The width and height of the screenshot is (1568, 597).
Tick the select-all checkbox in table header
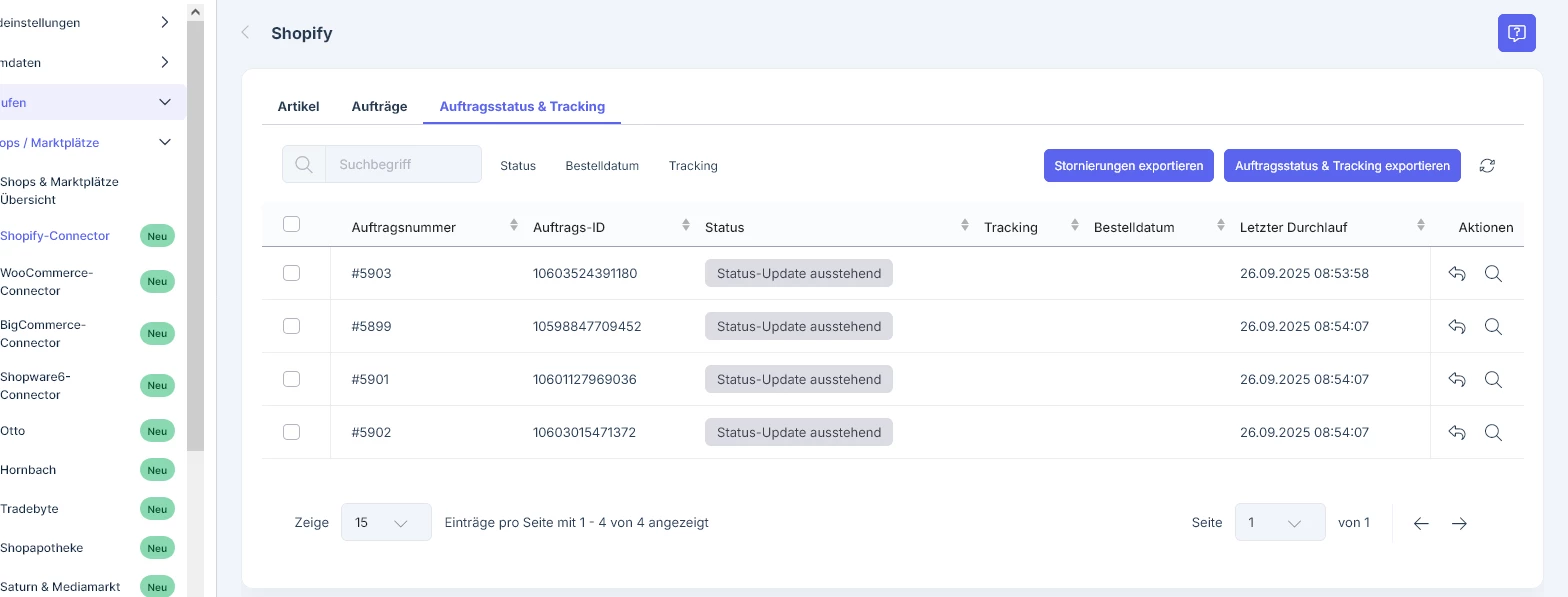[292, 224]
